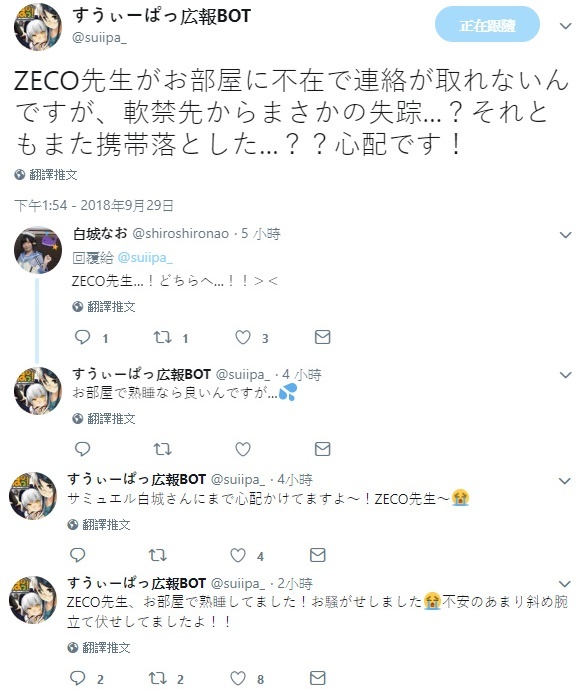The image size is (581, 692).
Task: Like the お部屋で熟睡なら良いんですが tweet
Action: pos(243,449)
